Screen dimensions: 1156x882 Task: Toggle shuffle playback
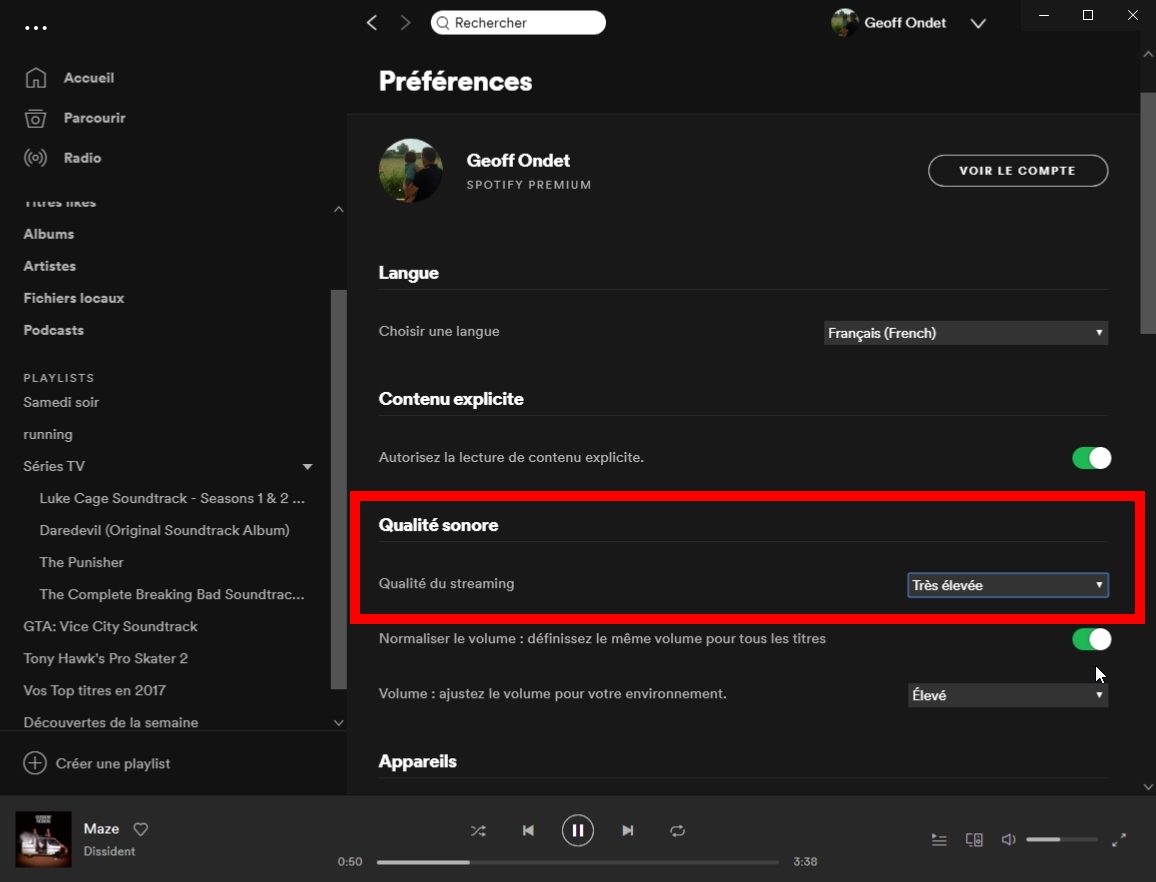(x=478, y=831)
